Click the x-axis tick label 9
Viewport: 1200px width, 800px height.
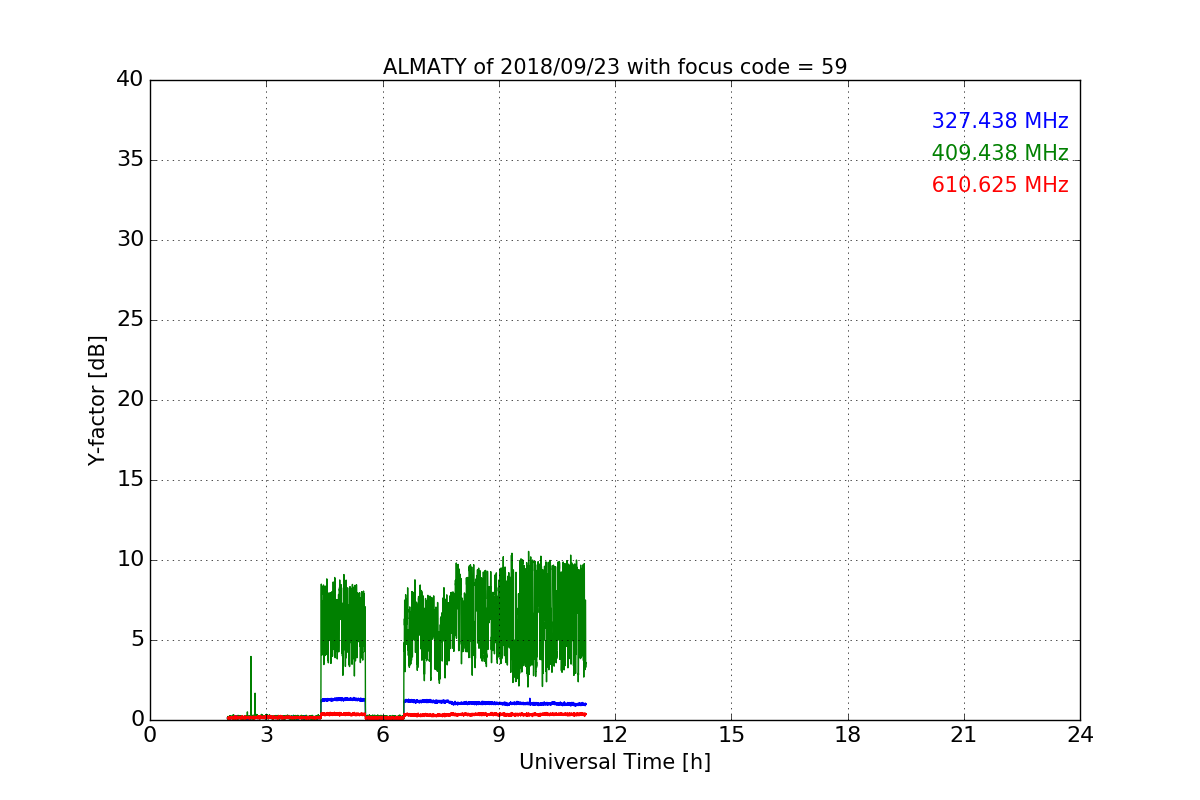point(499,735)
